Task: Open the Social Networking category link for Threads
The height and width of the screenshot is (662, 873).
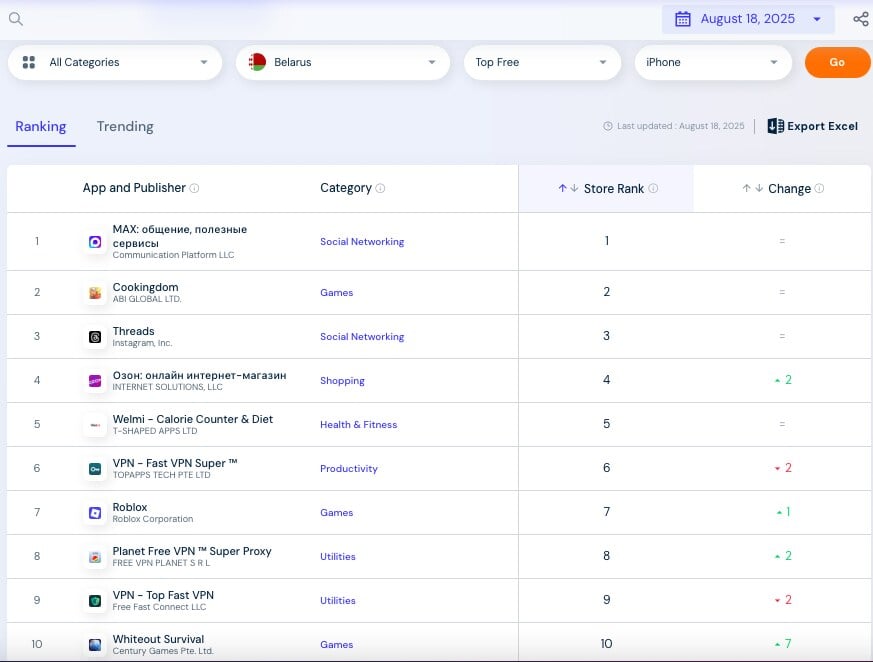Action: pos(362,337)
